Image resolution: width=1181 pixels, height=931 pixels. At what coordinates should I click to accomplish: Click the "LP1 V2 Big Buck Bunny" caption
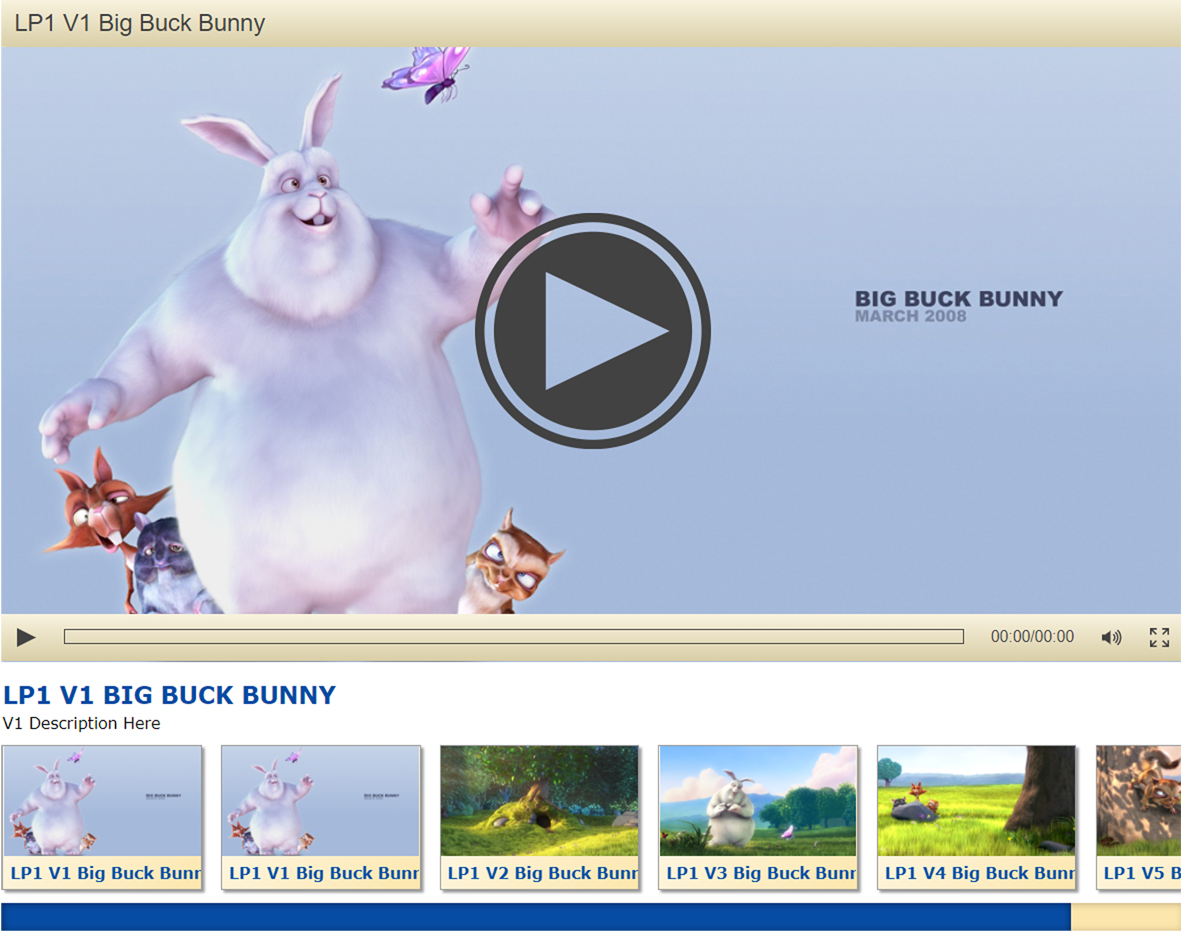(x=542, y=873)
